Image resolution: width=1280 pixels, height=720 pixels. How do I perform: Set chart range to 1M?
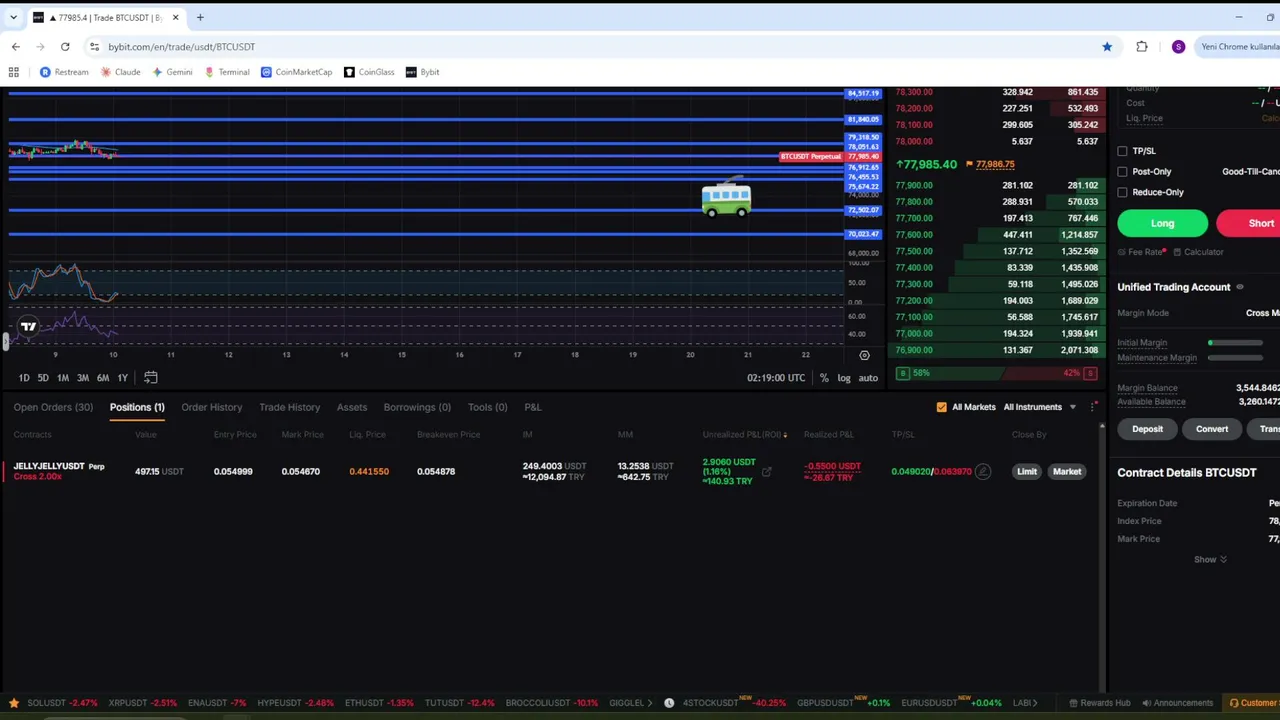tap(63, 377)
